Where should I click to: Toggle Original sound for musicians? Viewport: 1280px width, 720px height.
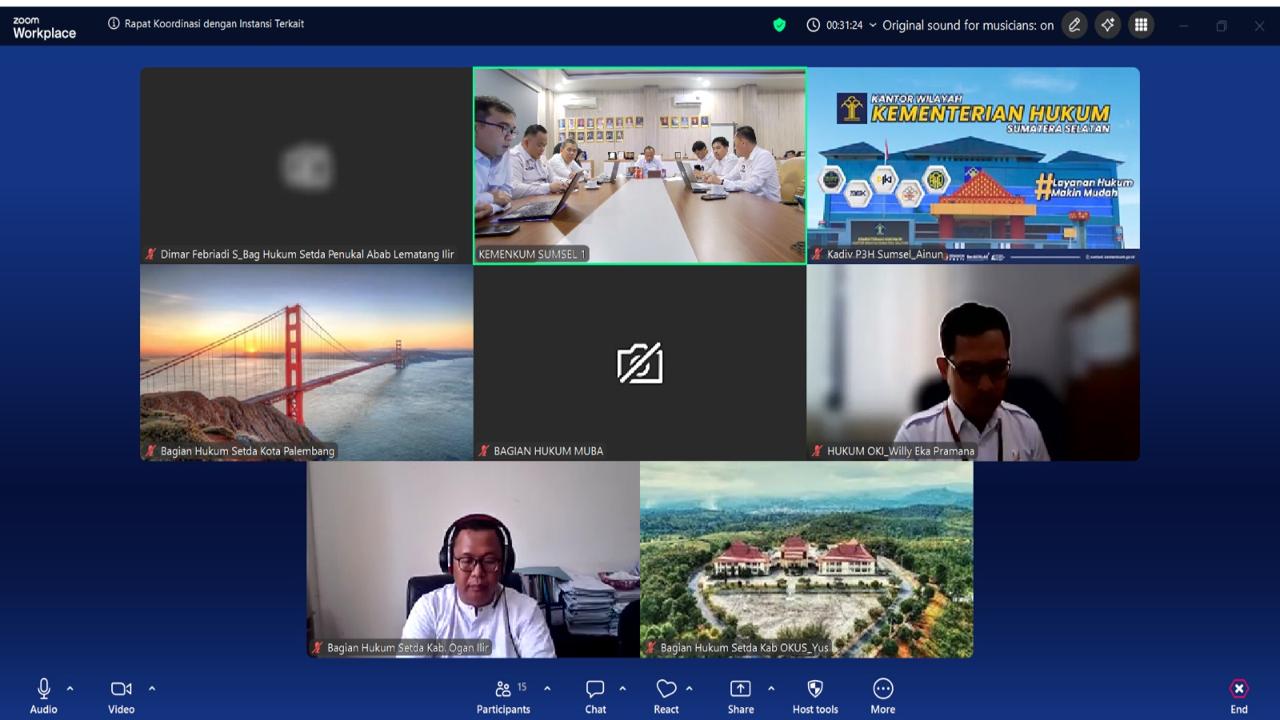pyautogui.click(x=968, y=25)
